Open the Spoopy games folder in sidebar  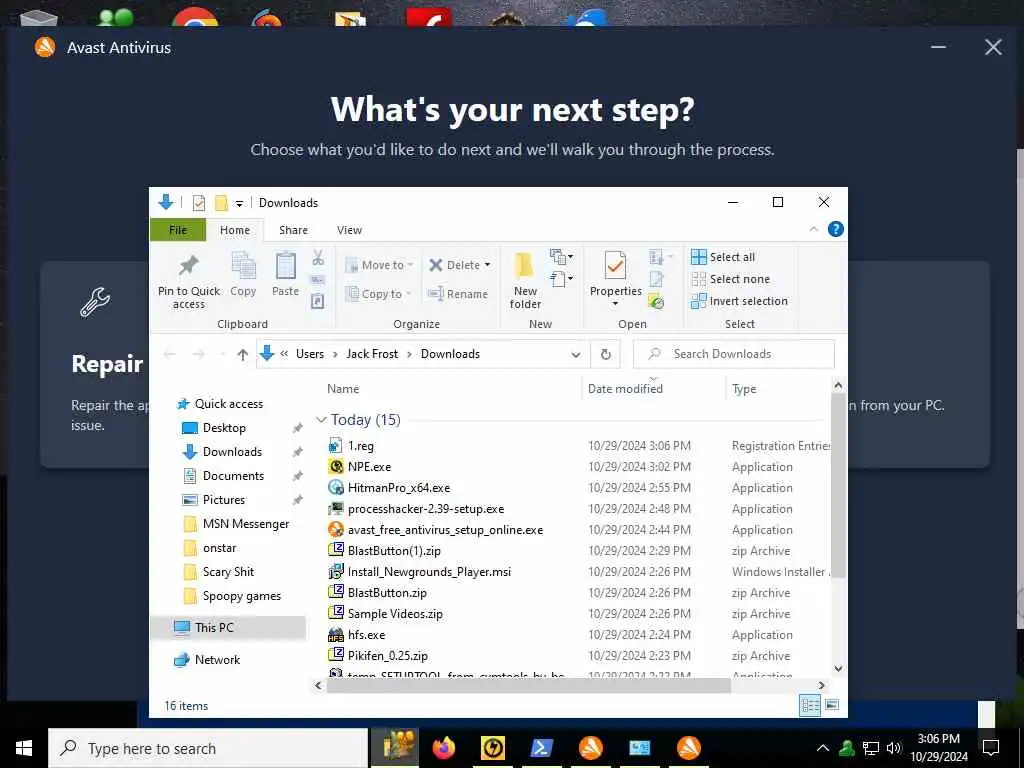tap(242, 596)
